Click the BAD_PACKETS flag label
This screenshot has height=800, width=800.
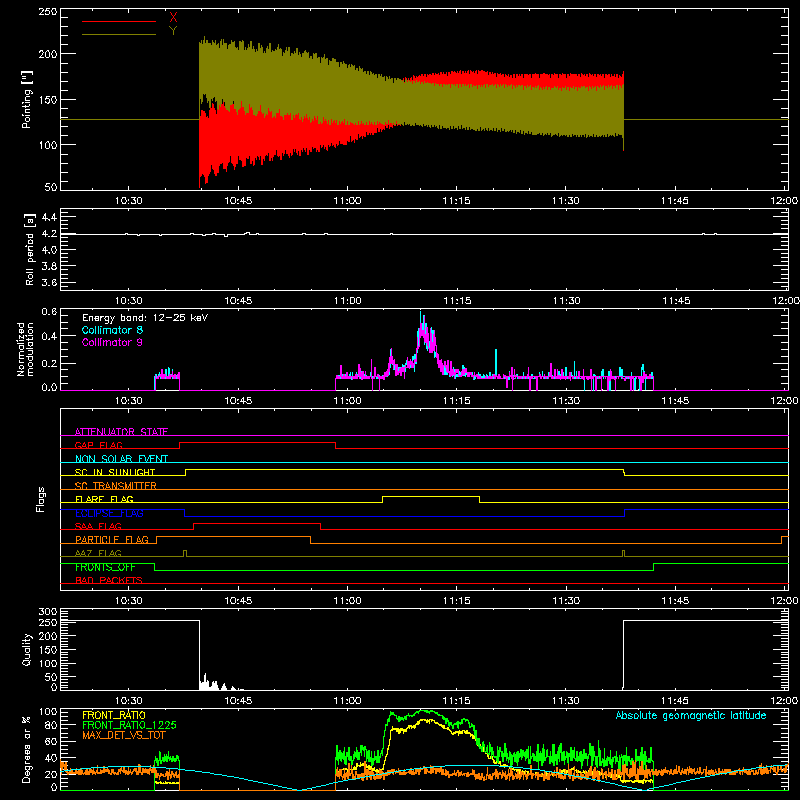(109, 580)
